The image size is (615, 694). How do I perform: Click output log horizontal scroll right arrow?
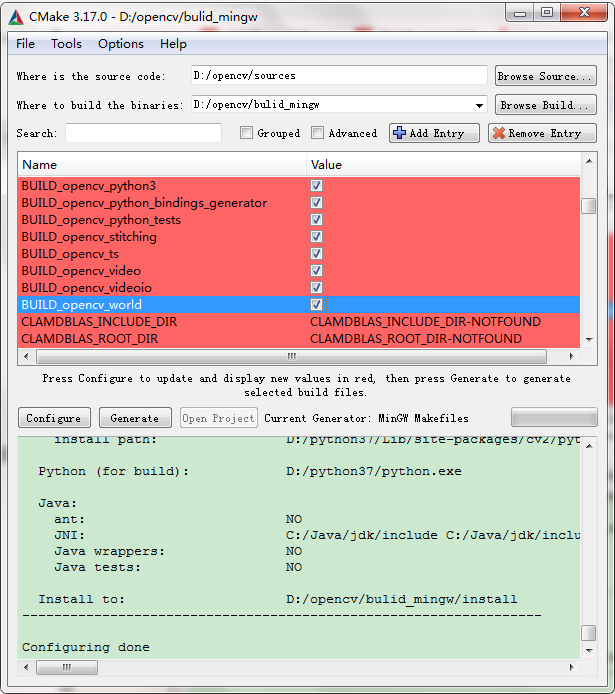pyautogui.click(x=572, y=667)
